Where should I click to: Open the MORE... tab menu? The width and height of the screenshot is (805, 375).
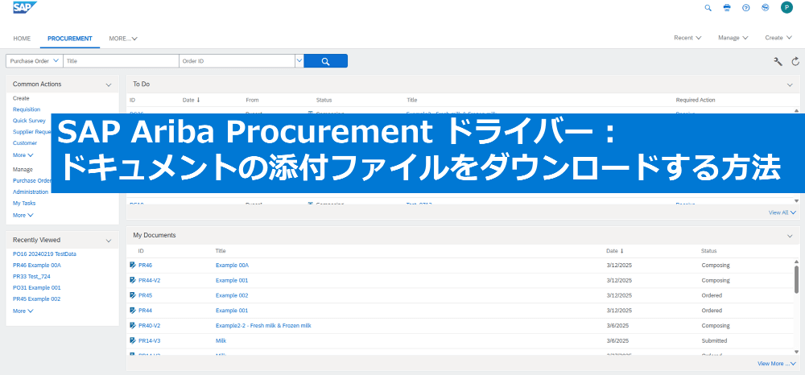(x=123, y=39)
